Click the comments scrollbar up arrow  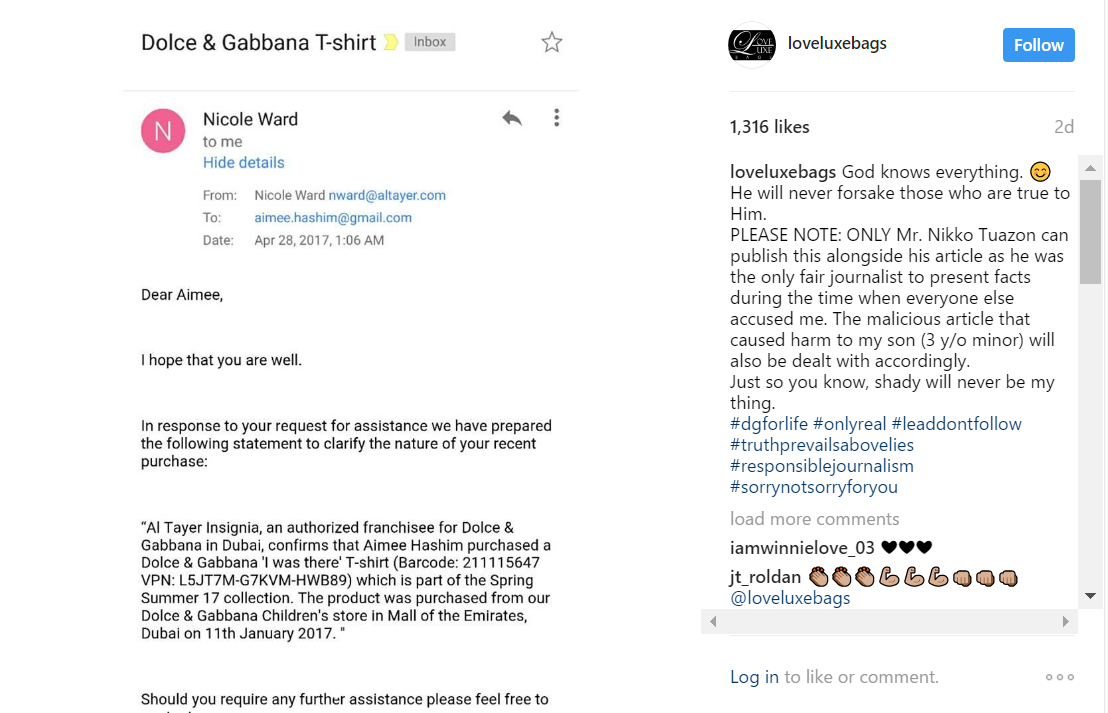(1090, 168)
